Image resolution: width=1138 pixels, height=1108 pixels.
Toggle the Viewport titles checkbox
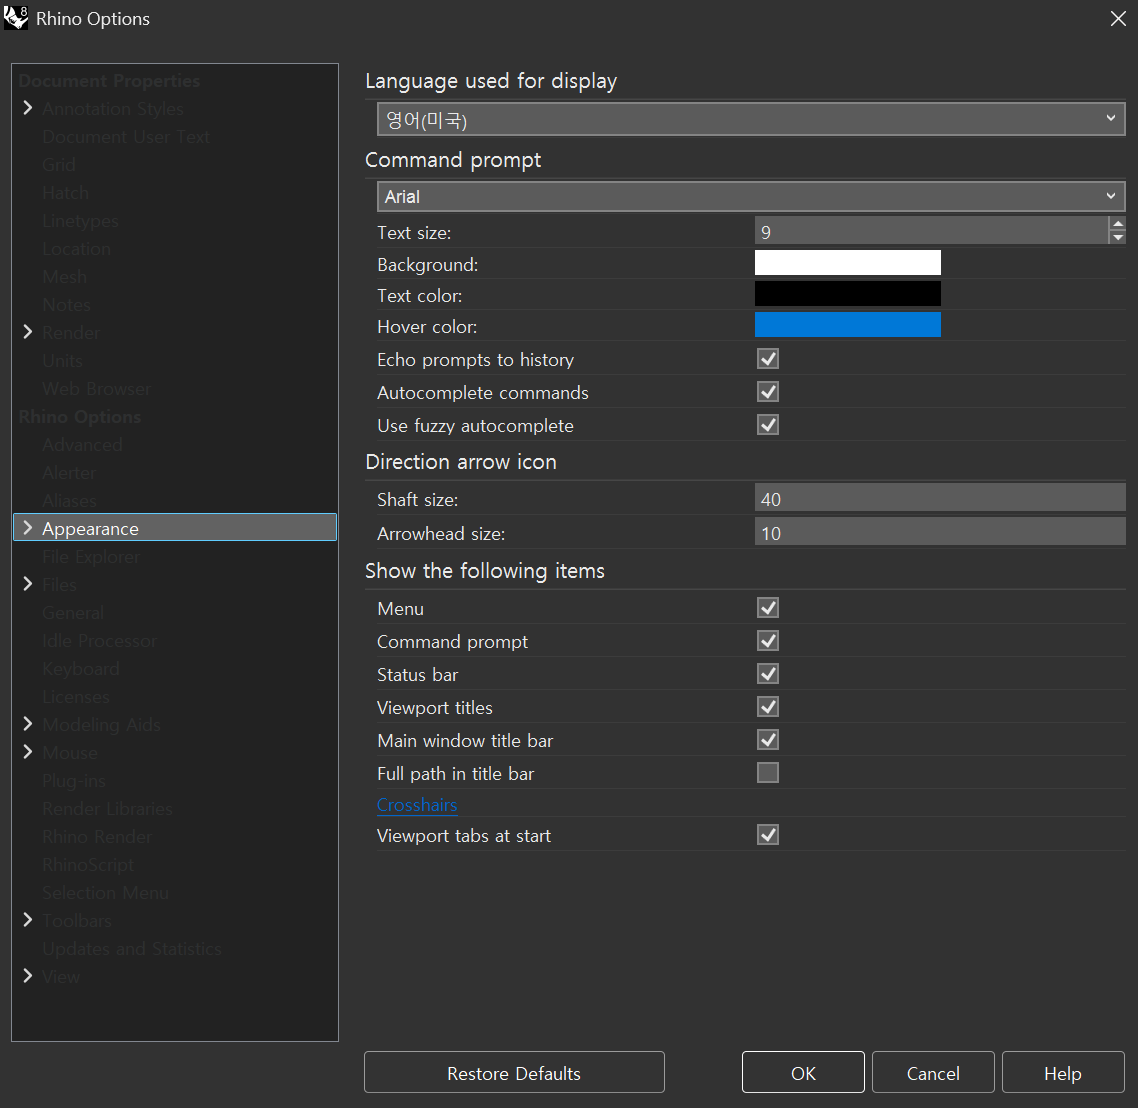(x=768, y=707)
